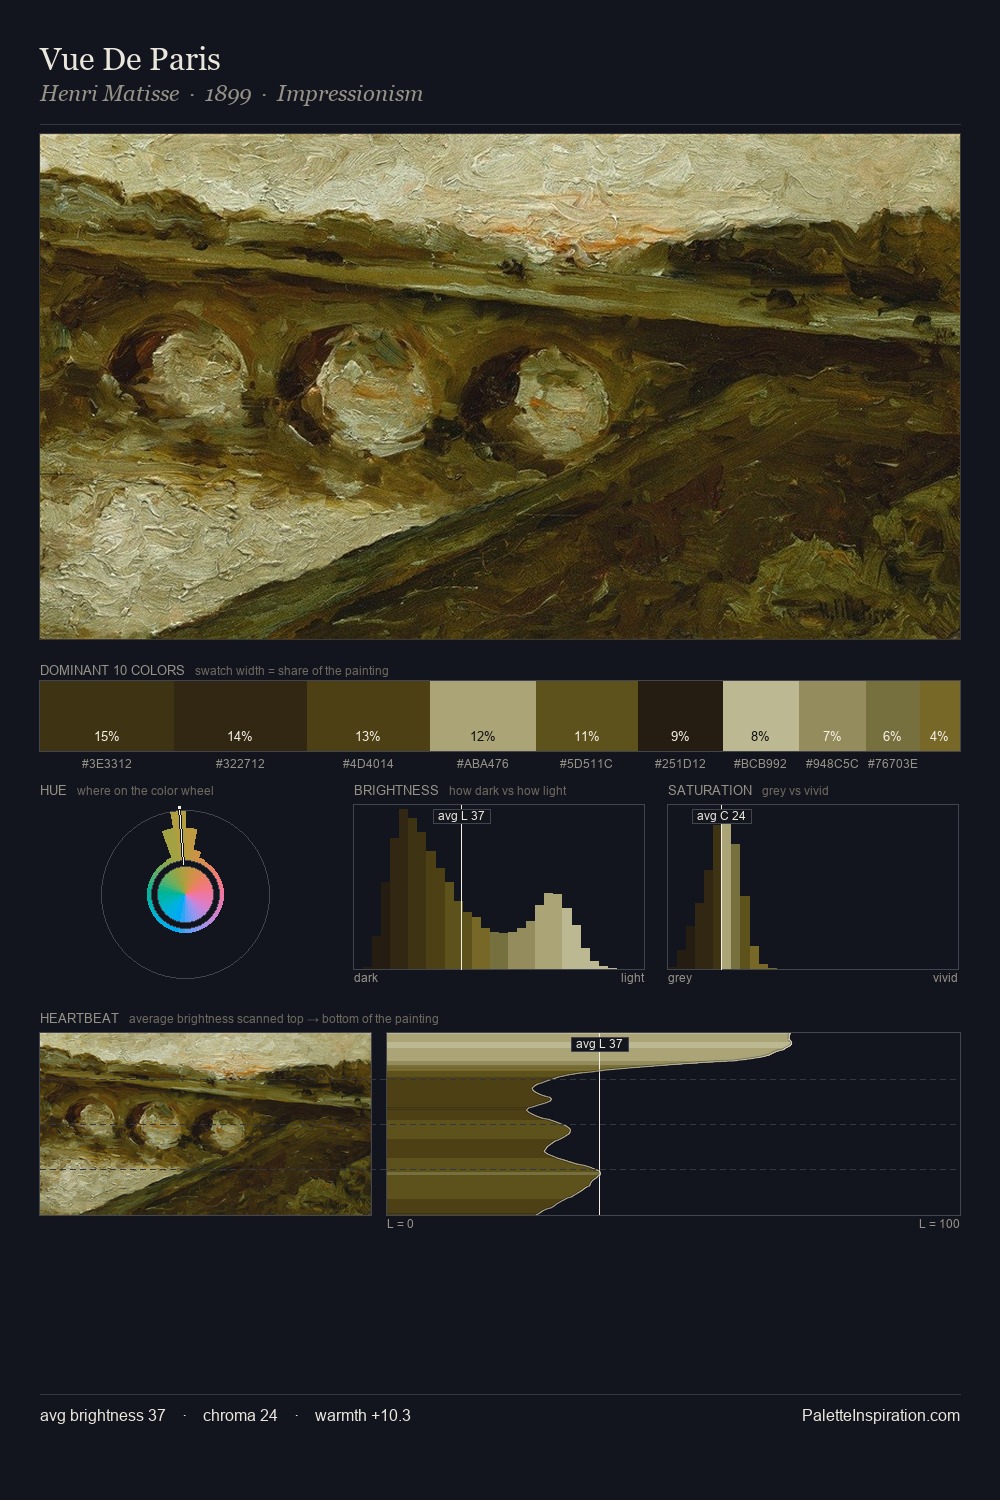Click "average brightness scanned top → bottom" caption

pyautogui.click(x=284, y=1019)
